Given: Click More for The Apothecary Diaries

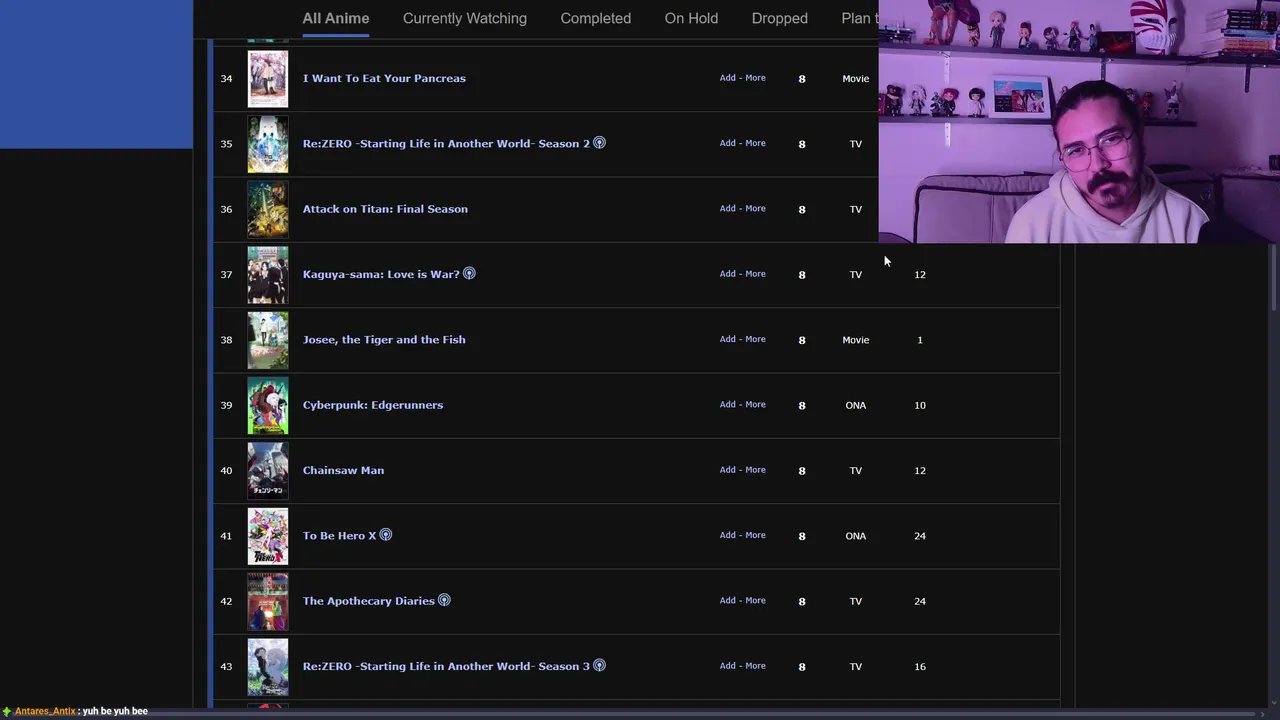Looking at the screenshot, I should point(755,601).
